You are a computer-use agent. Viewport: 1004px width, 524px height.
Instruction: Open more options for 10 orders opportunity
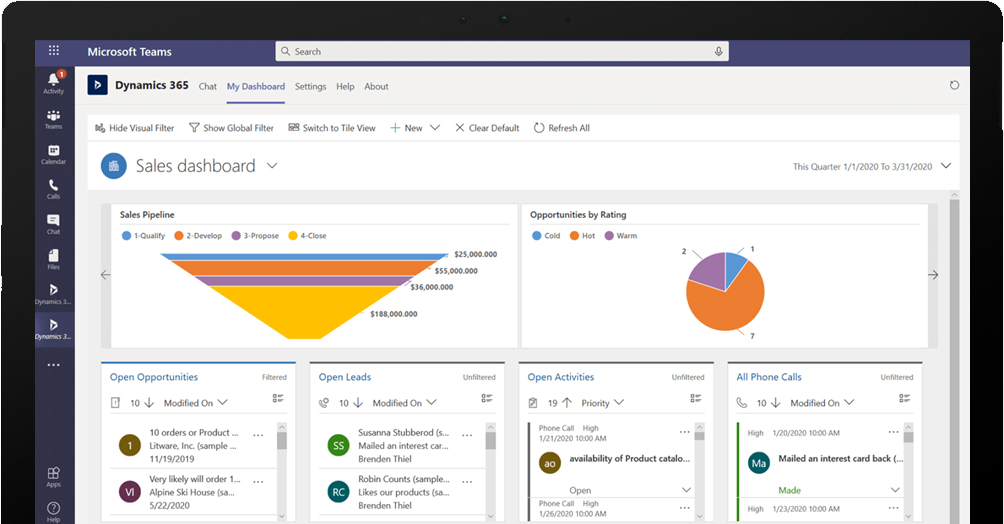(x=258, y=435)
